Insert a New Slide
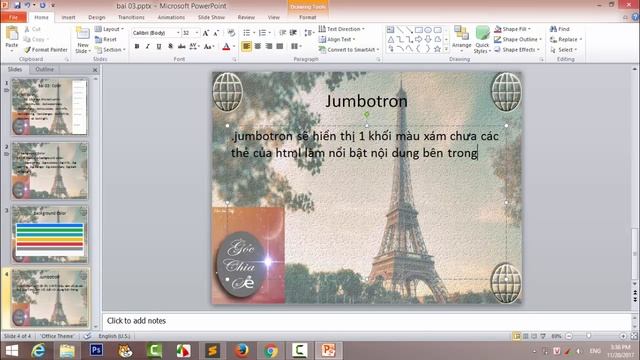Viewport: 640px width, 360px height. 83,40
